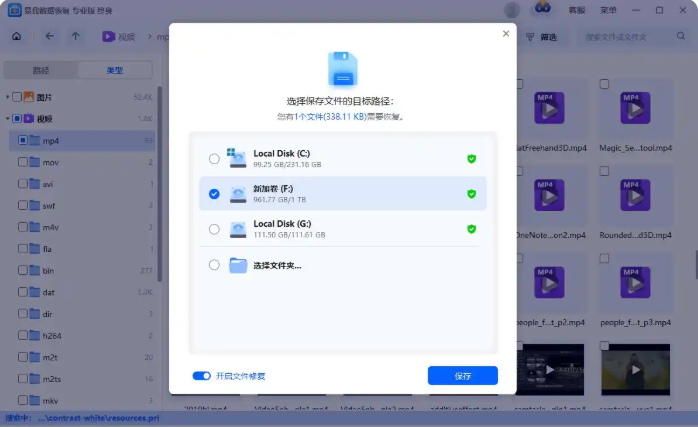Click the magnifier search icon
698x427 pixels.
click(x=681, y=36)
